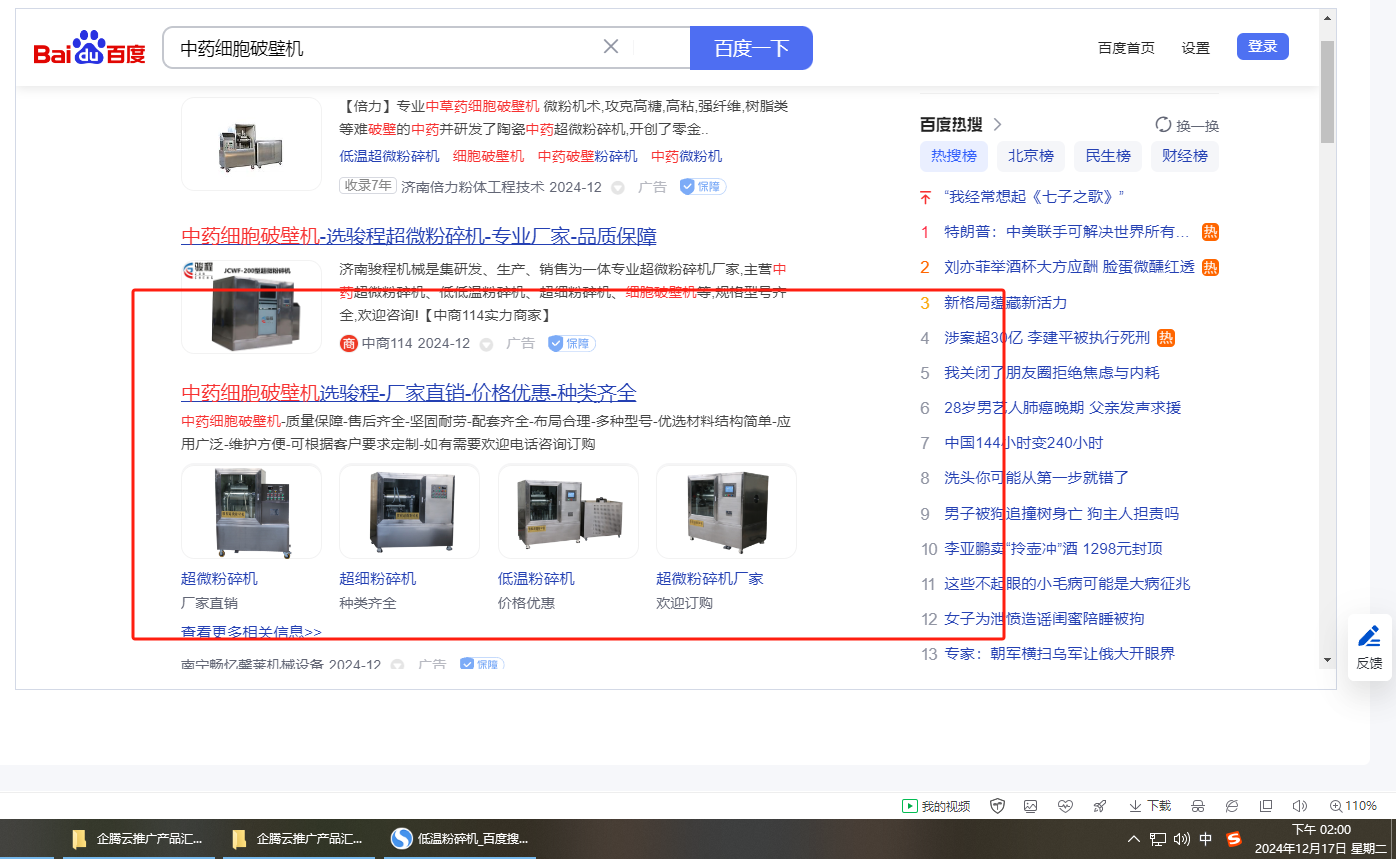This screenshot has width=1396, height=859.
Task: Clear the search box with X icon
Action: pos(611,47)
